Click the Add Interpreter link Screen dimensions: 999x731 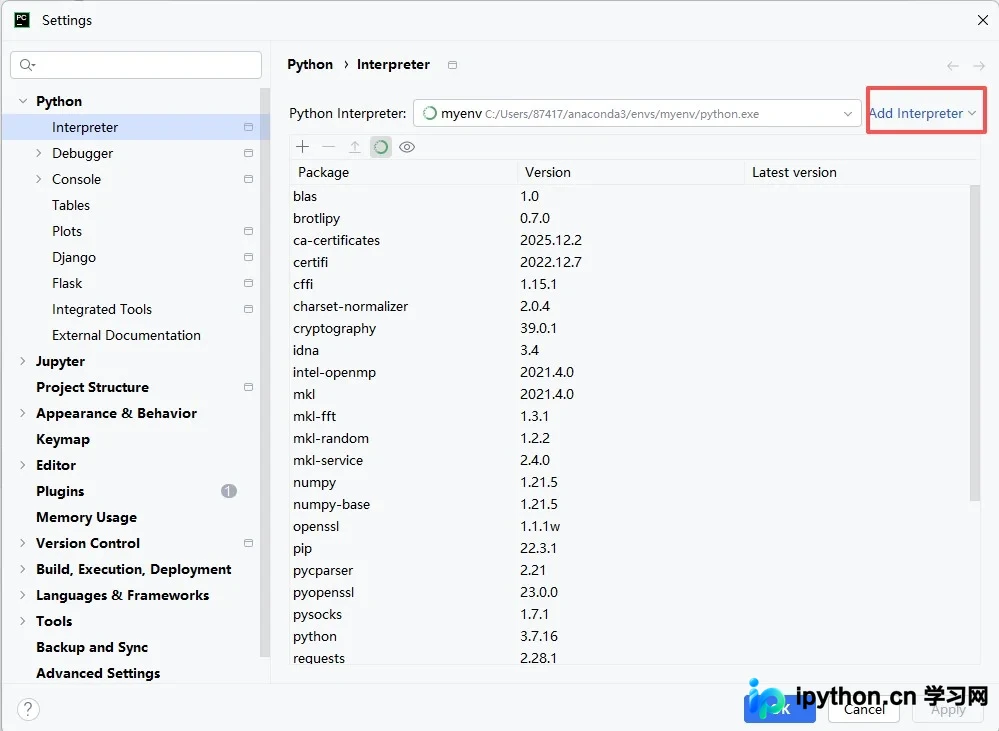click(x=922, y=113)
